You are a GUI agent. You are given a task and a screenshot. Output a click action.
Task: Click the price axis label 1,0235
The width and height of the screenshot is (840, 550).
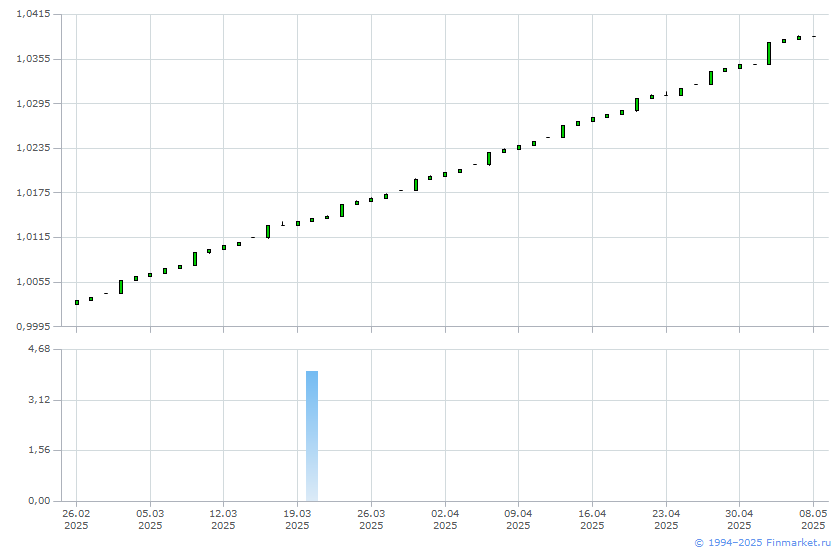click(x=33, y=148)
